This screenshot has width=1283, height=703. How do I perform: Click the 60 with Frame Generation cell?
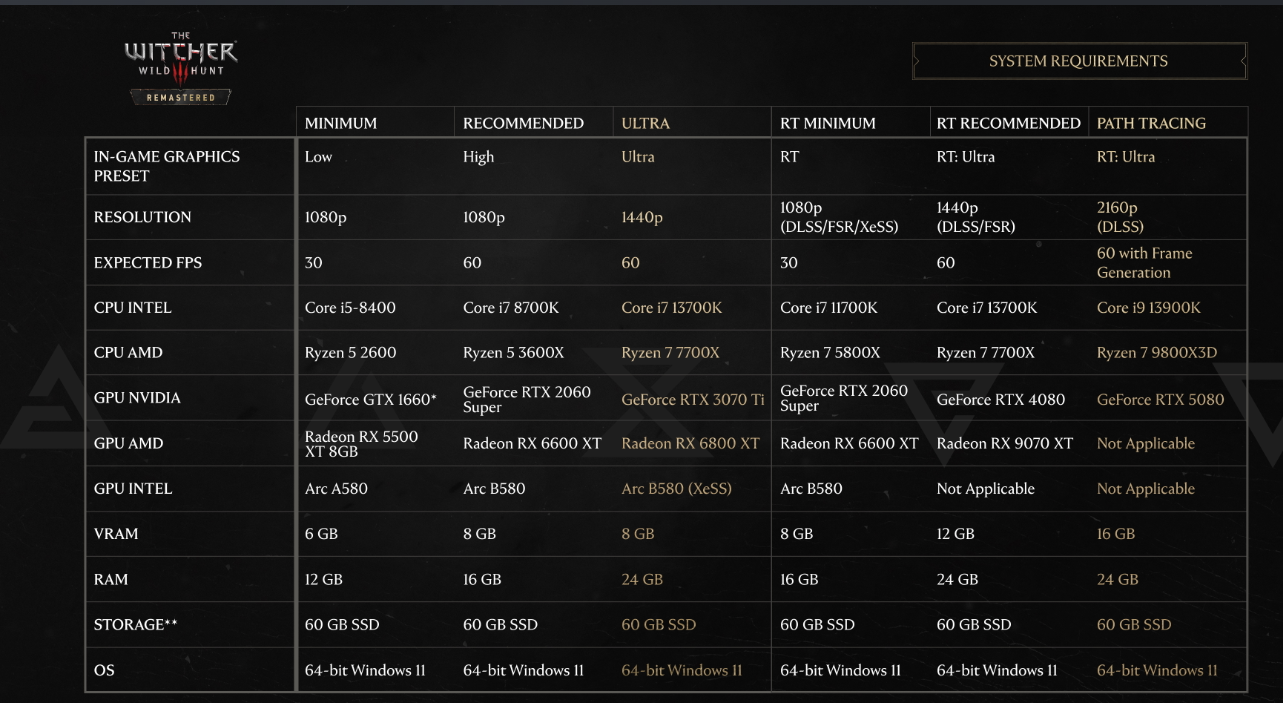pyautogui.click(x=1145, y=262)
